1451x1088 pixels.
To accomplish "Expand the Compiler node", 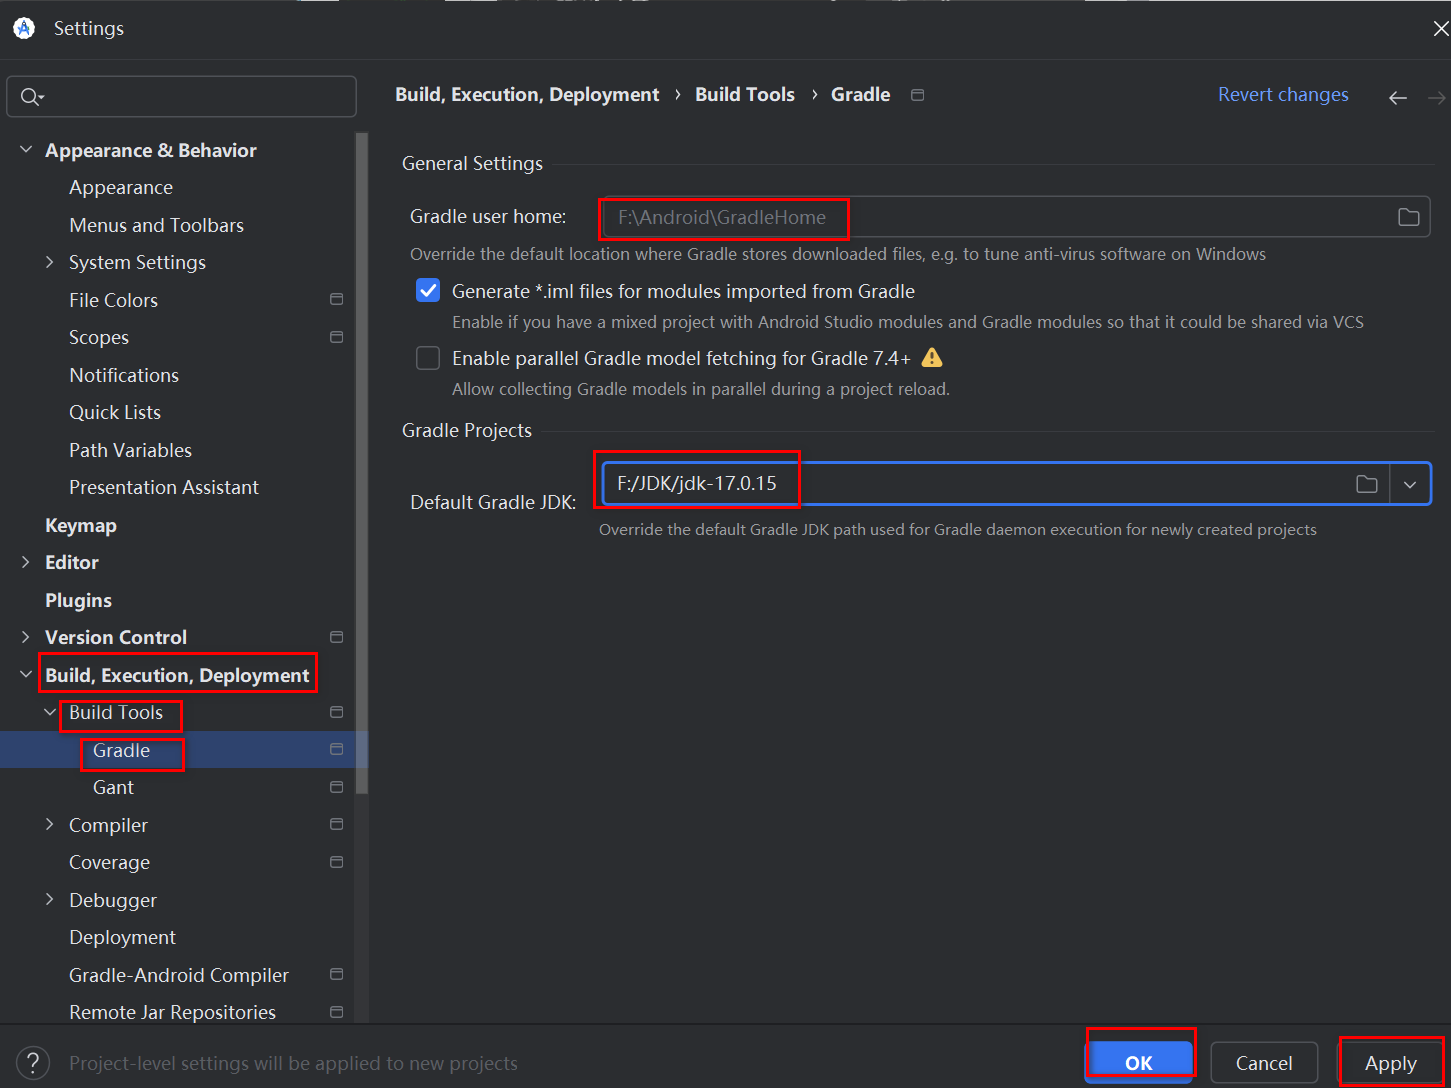I will point(50,824).
